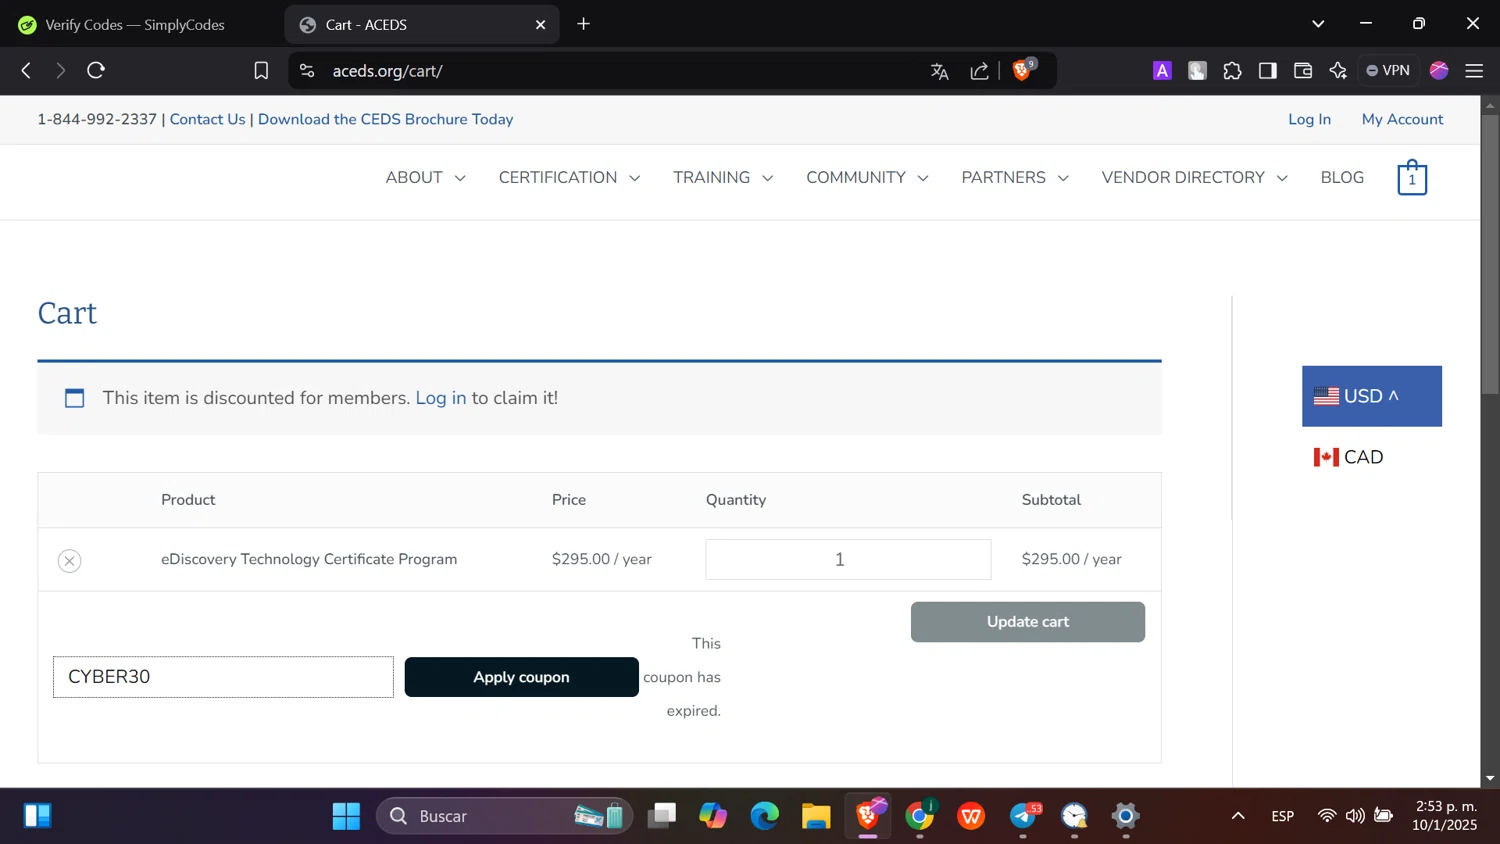This screenshot has height=844, width=1500.
Task: Click the address bar URL aceds.org/cart/
Action: 387,71
